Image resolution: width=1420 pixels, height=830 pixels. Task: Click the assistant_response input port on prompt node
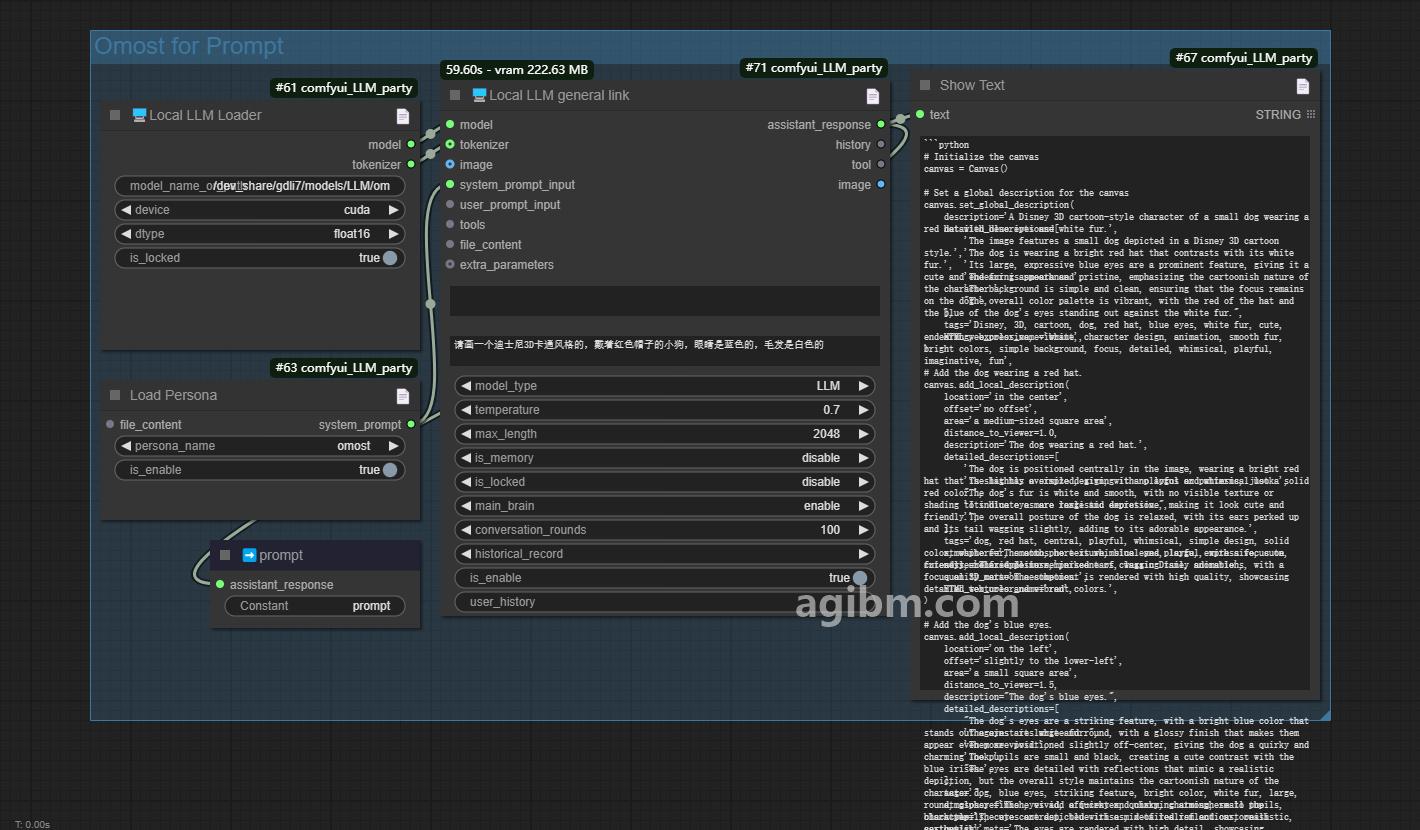220,585
